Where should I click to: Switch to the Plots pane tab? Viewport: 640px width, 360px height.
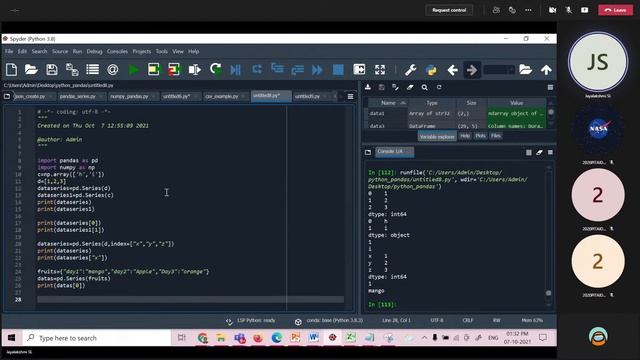pyautogui.click(x=480, y=136)
